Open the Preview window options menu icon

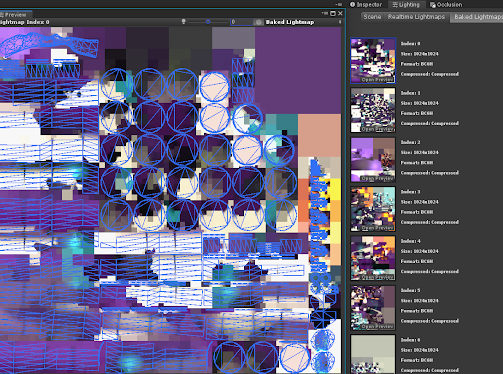coord(325,13)
